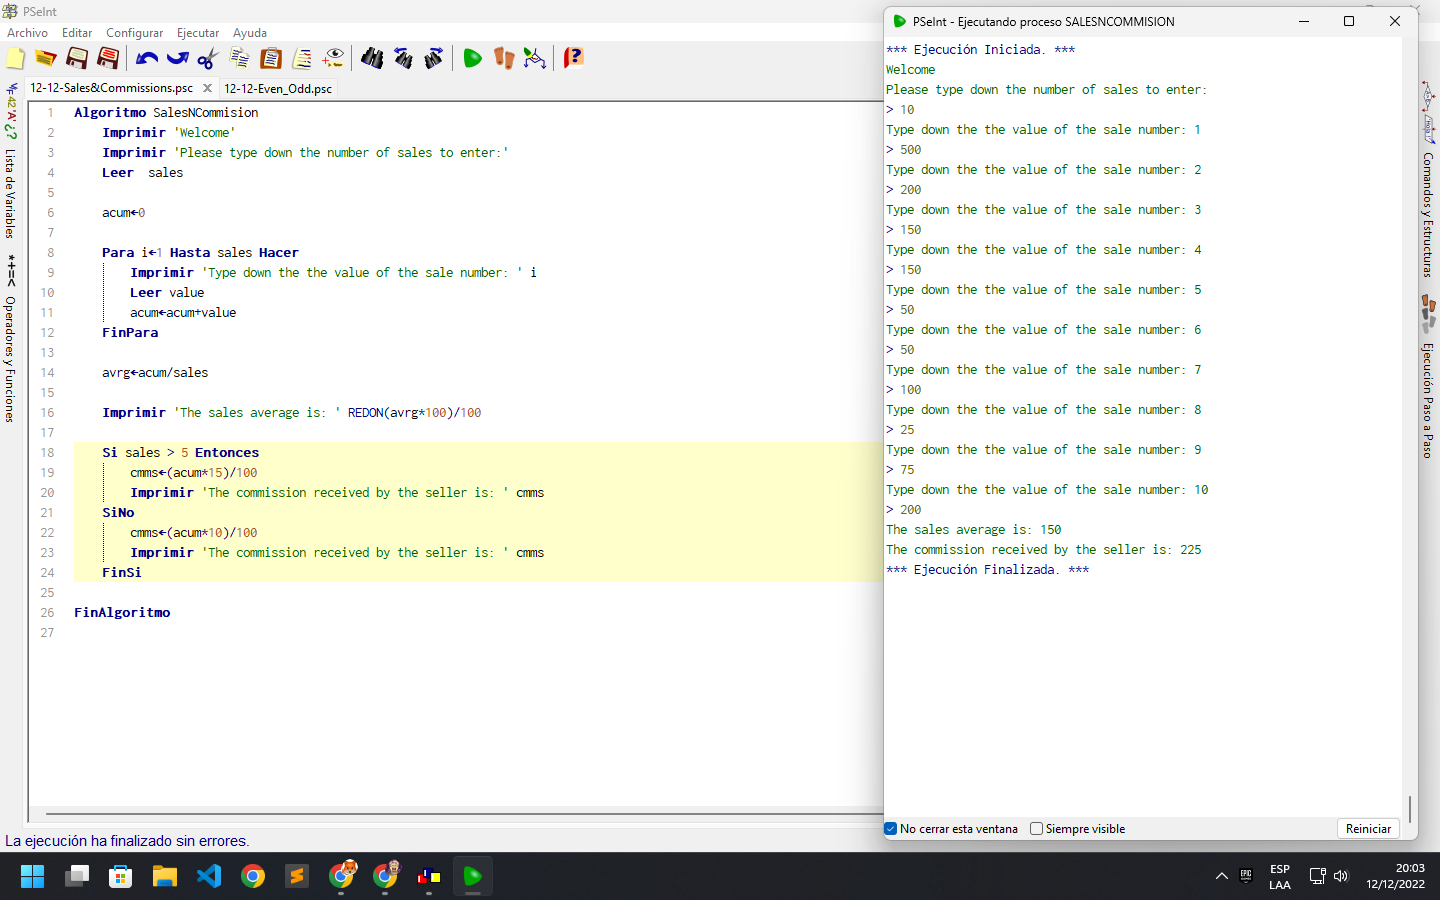Close the 12-12-Sales&Commissions.psc tab

[207, 88]
